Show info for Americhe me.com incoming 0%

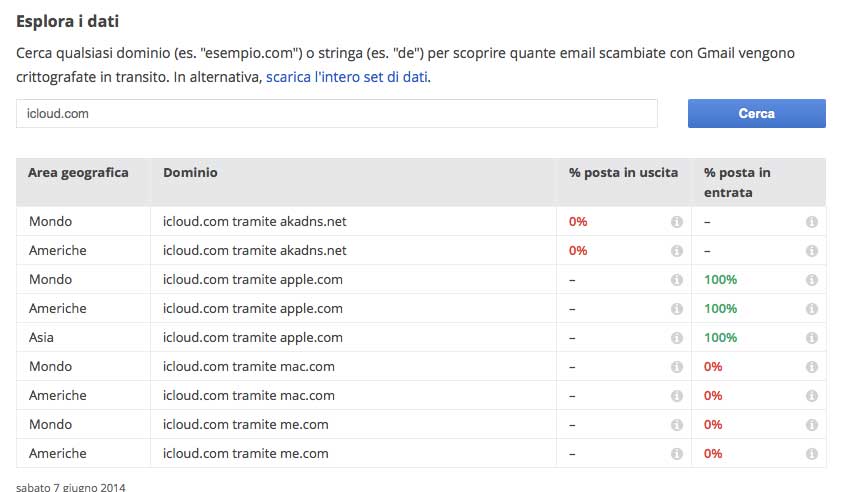click(x=812, y=454)
